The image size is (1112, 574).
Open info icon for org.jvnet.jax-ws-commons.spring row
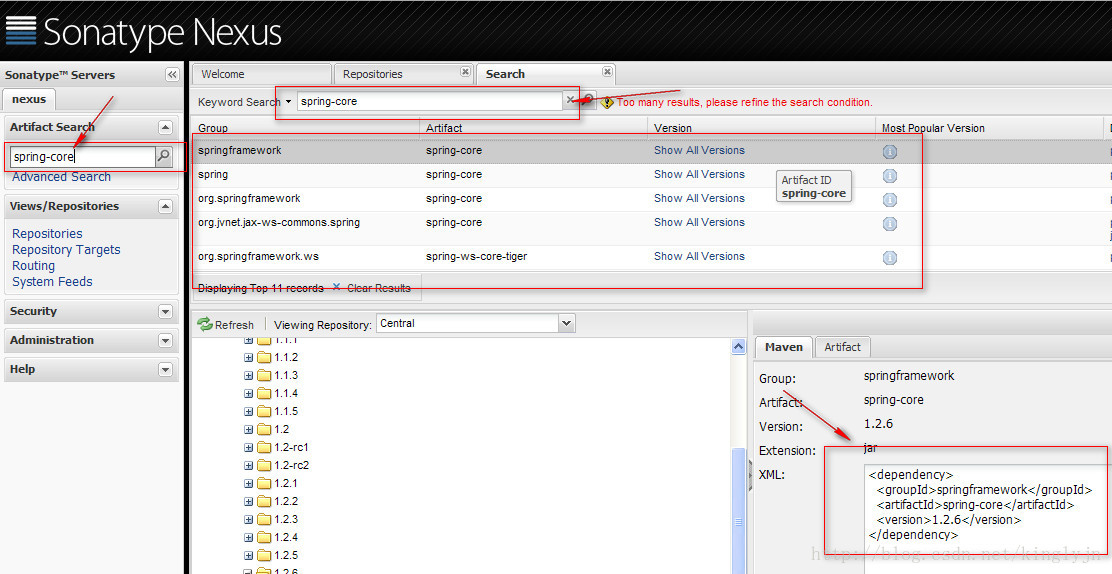890,223
